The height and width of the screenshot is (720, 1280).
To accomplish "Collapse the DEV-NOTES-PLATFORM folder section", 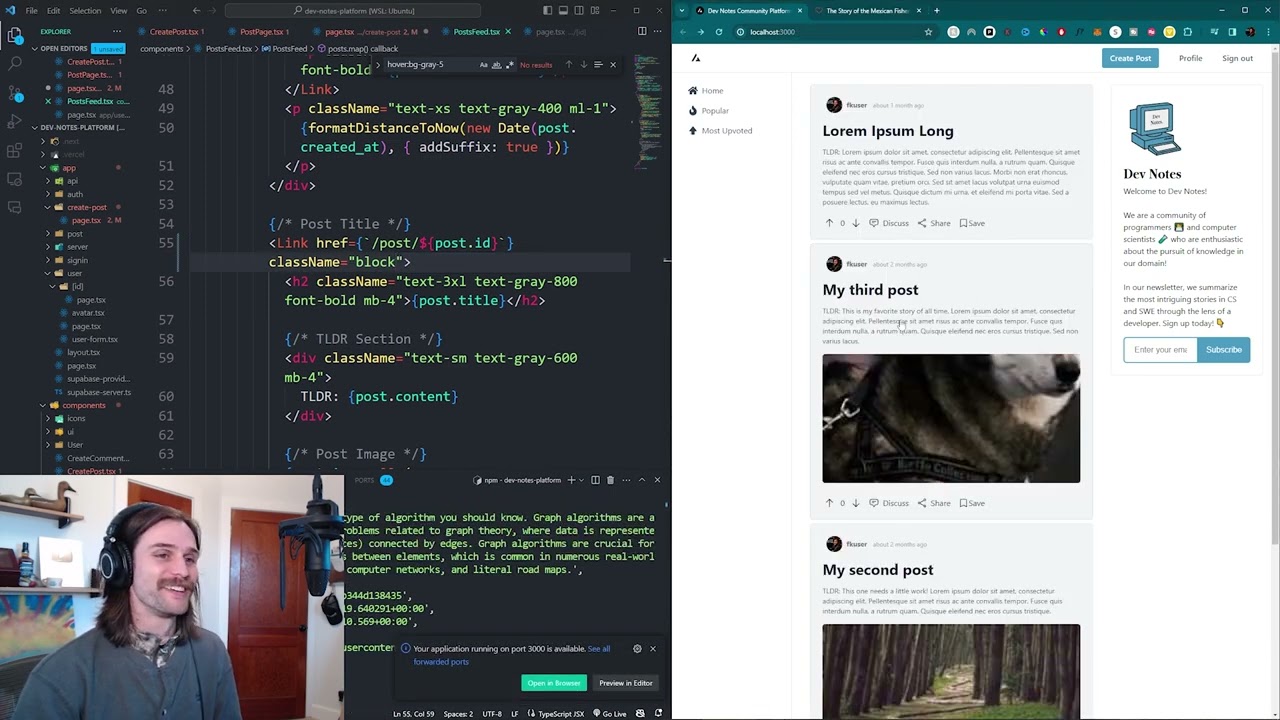I will pyautogui.click(x=34, y=128).
